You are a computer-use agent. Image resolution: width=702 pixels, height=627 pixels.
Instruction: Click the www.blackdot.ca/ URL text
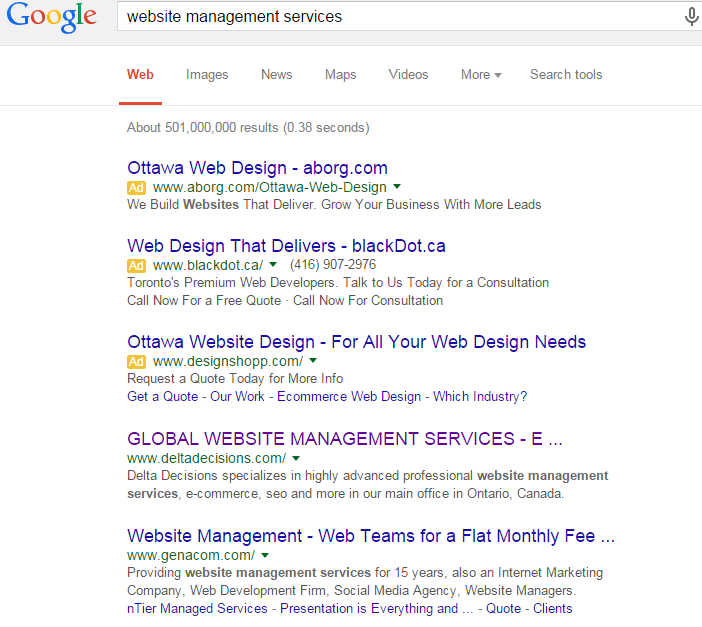(208, 265)
